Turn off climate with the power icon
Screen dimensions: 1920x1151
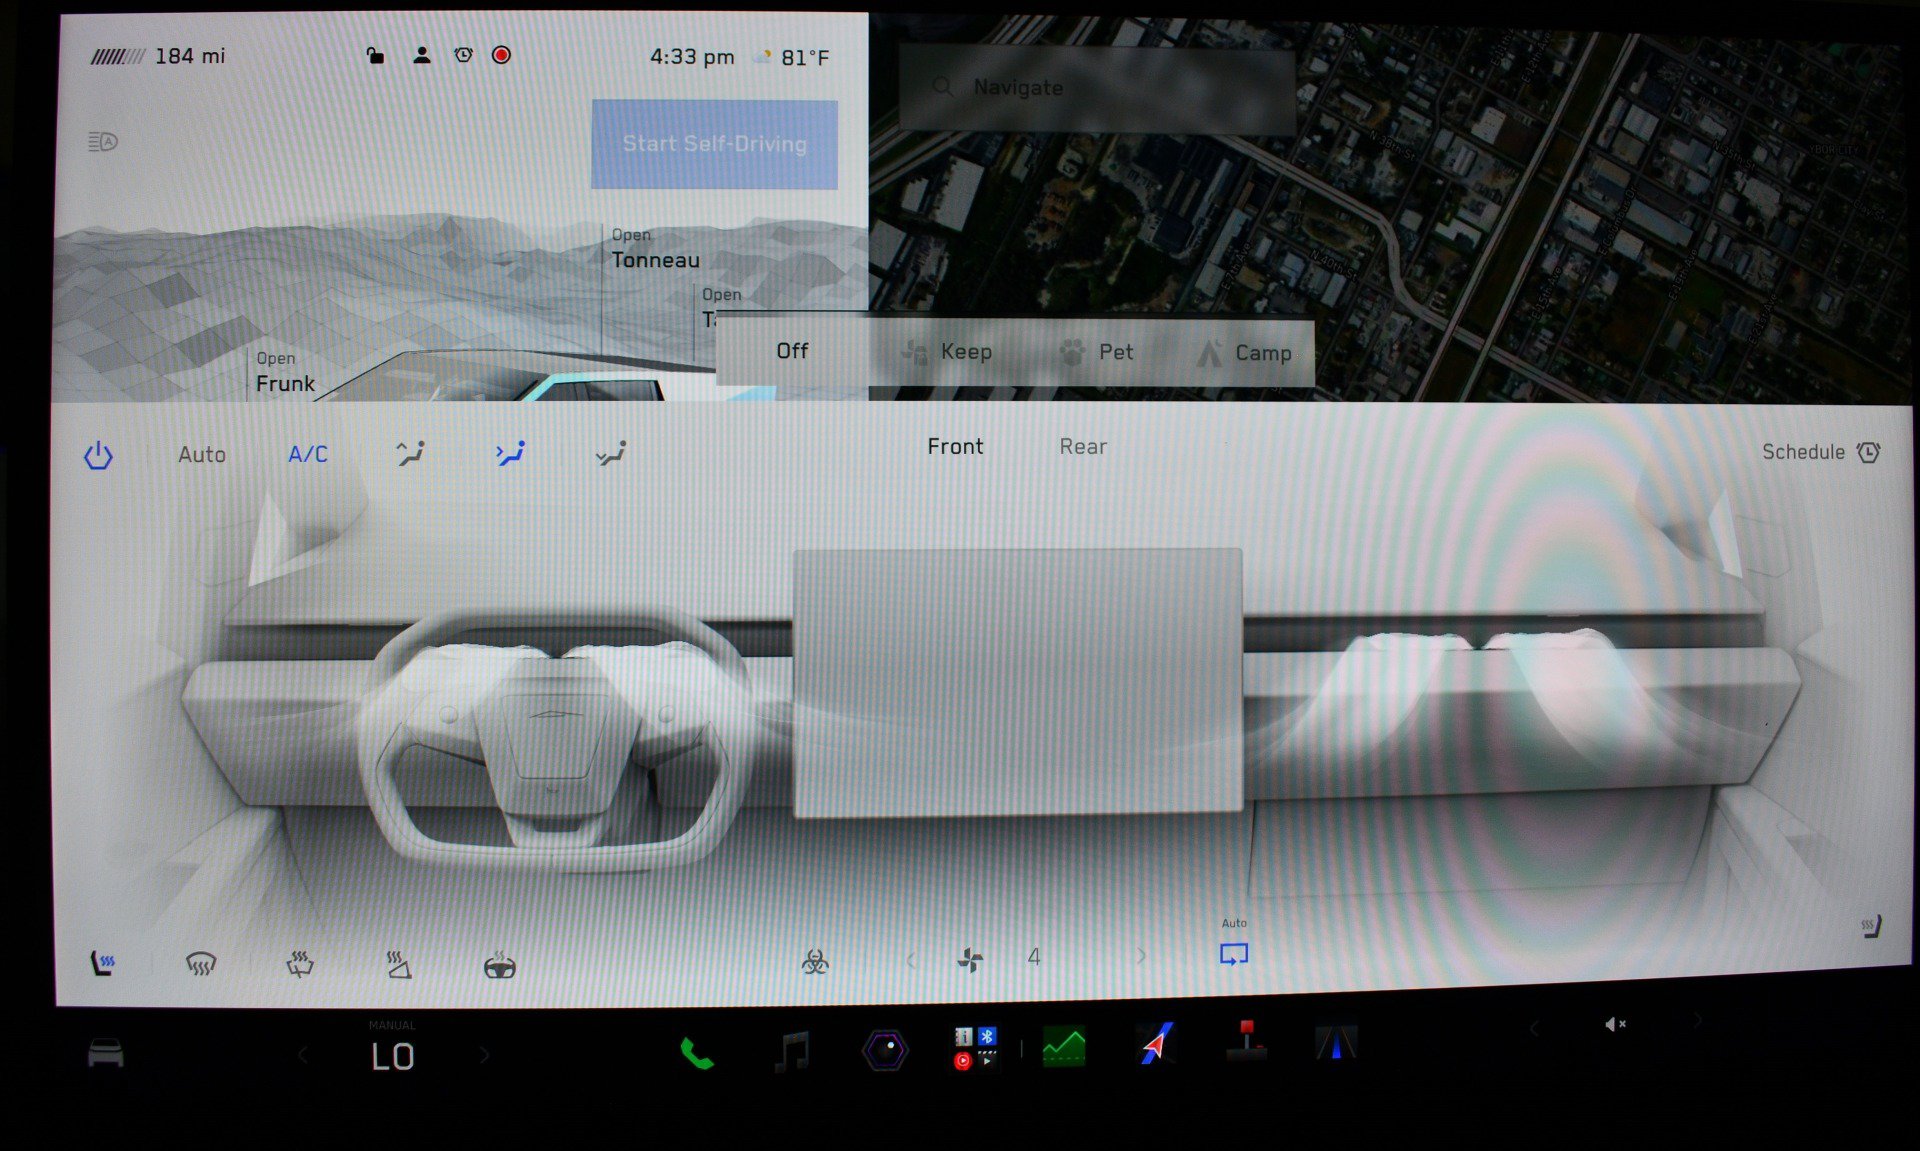98,456
